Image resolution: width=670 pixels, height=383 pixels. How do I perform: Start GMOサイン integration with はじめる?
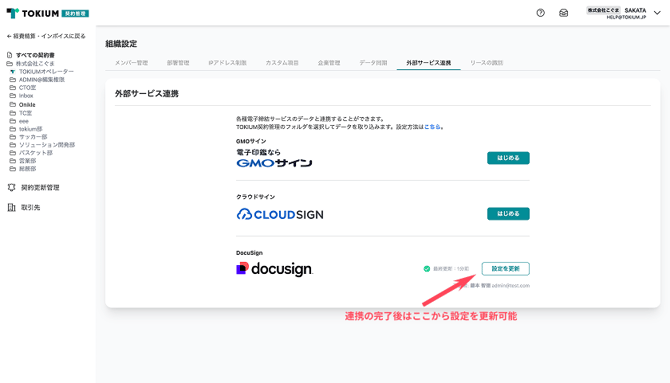coord(508,158)
